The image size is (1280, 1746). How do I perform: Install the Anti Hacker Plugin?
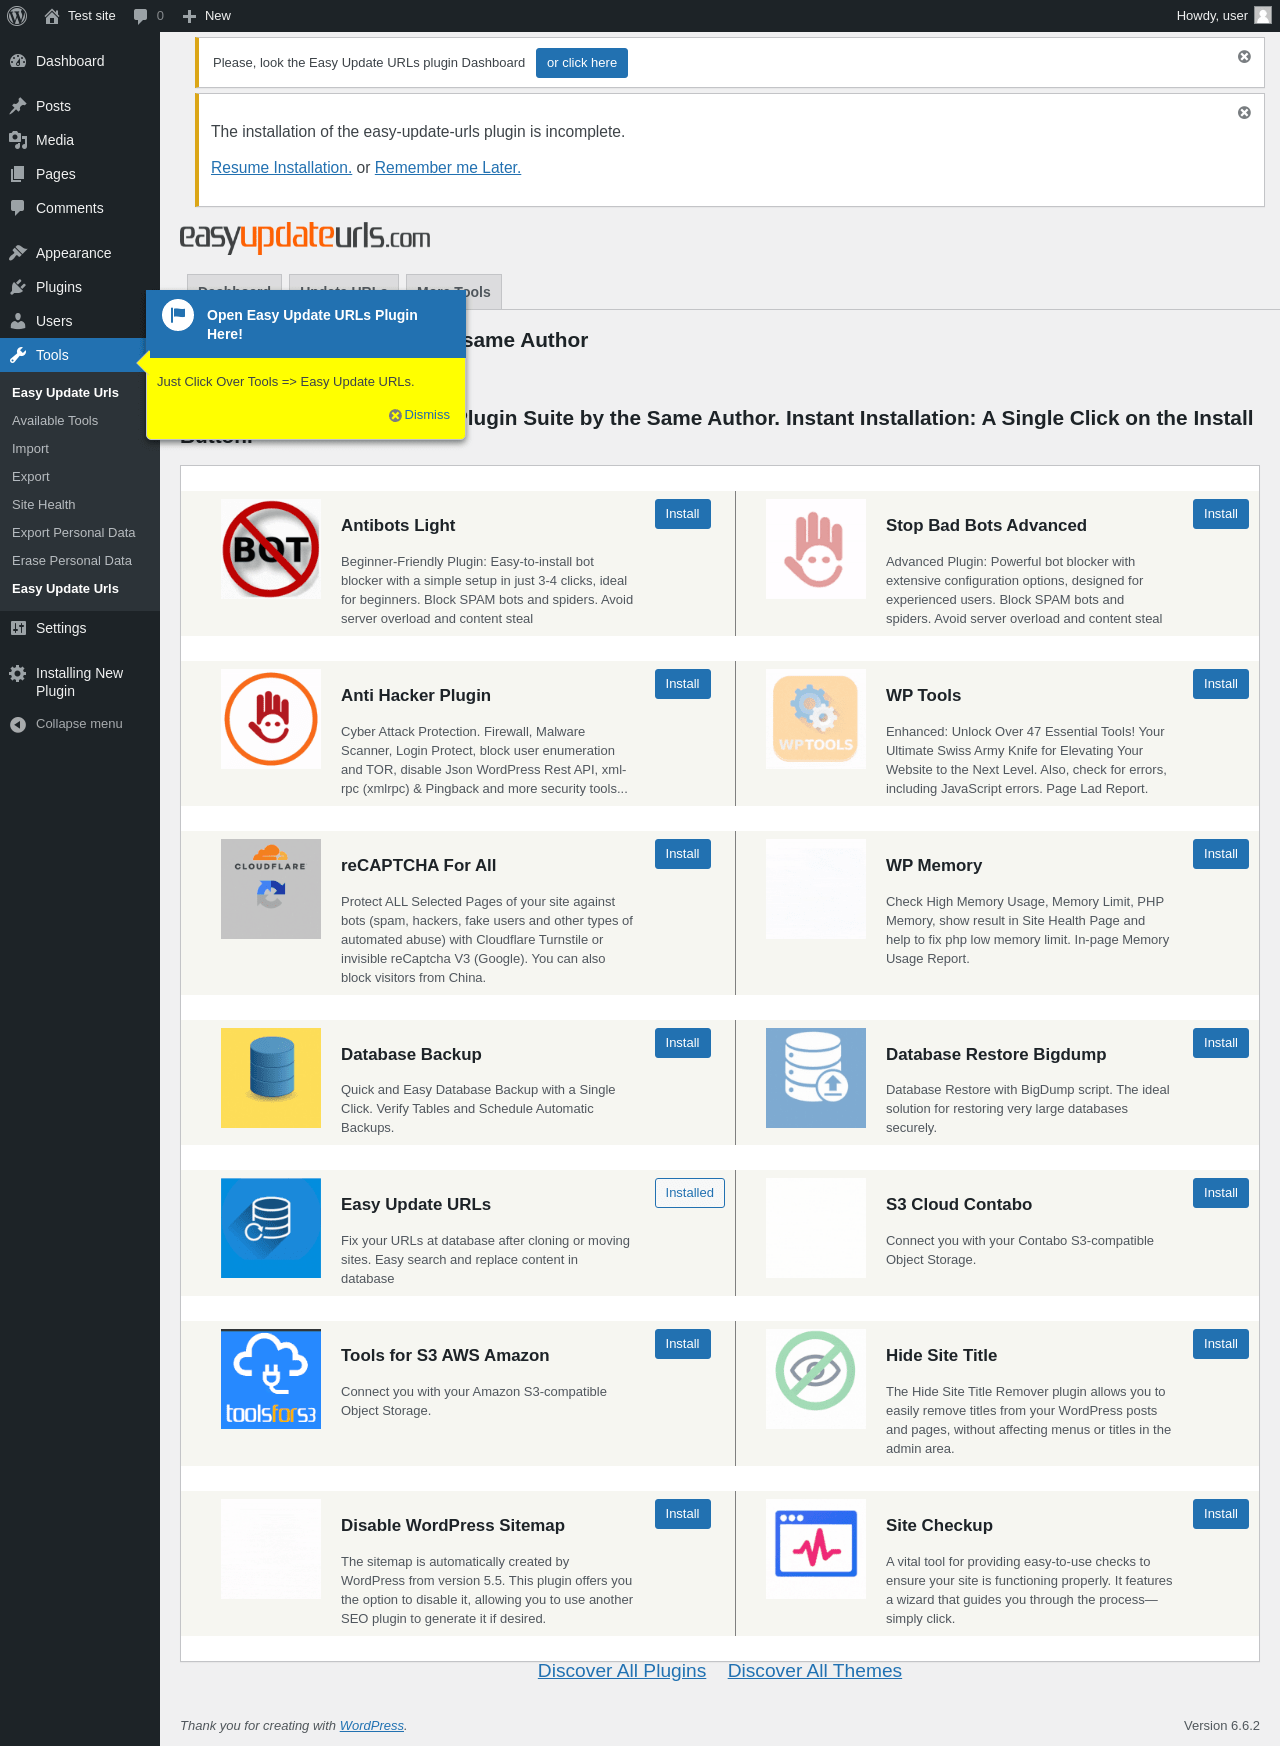[x=683, y=684]
